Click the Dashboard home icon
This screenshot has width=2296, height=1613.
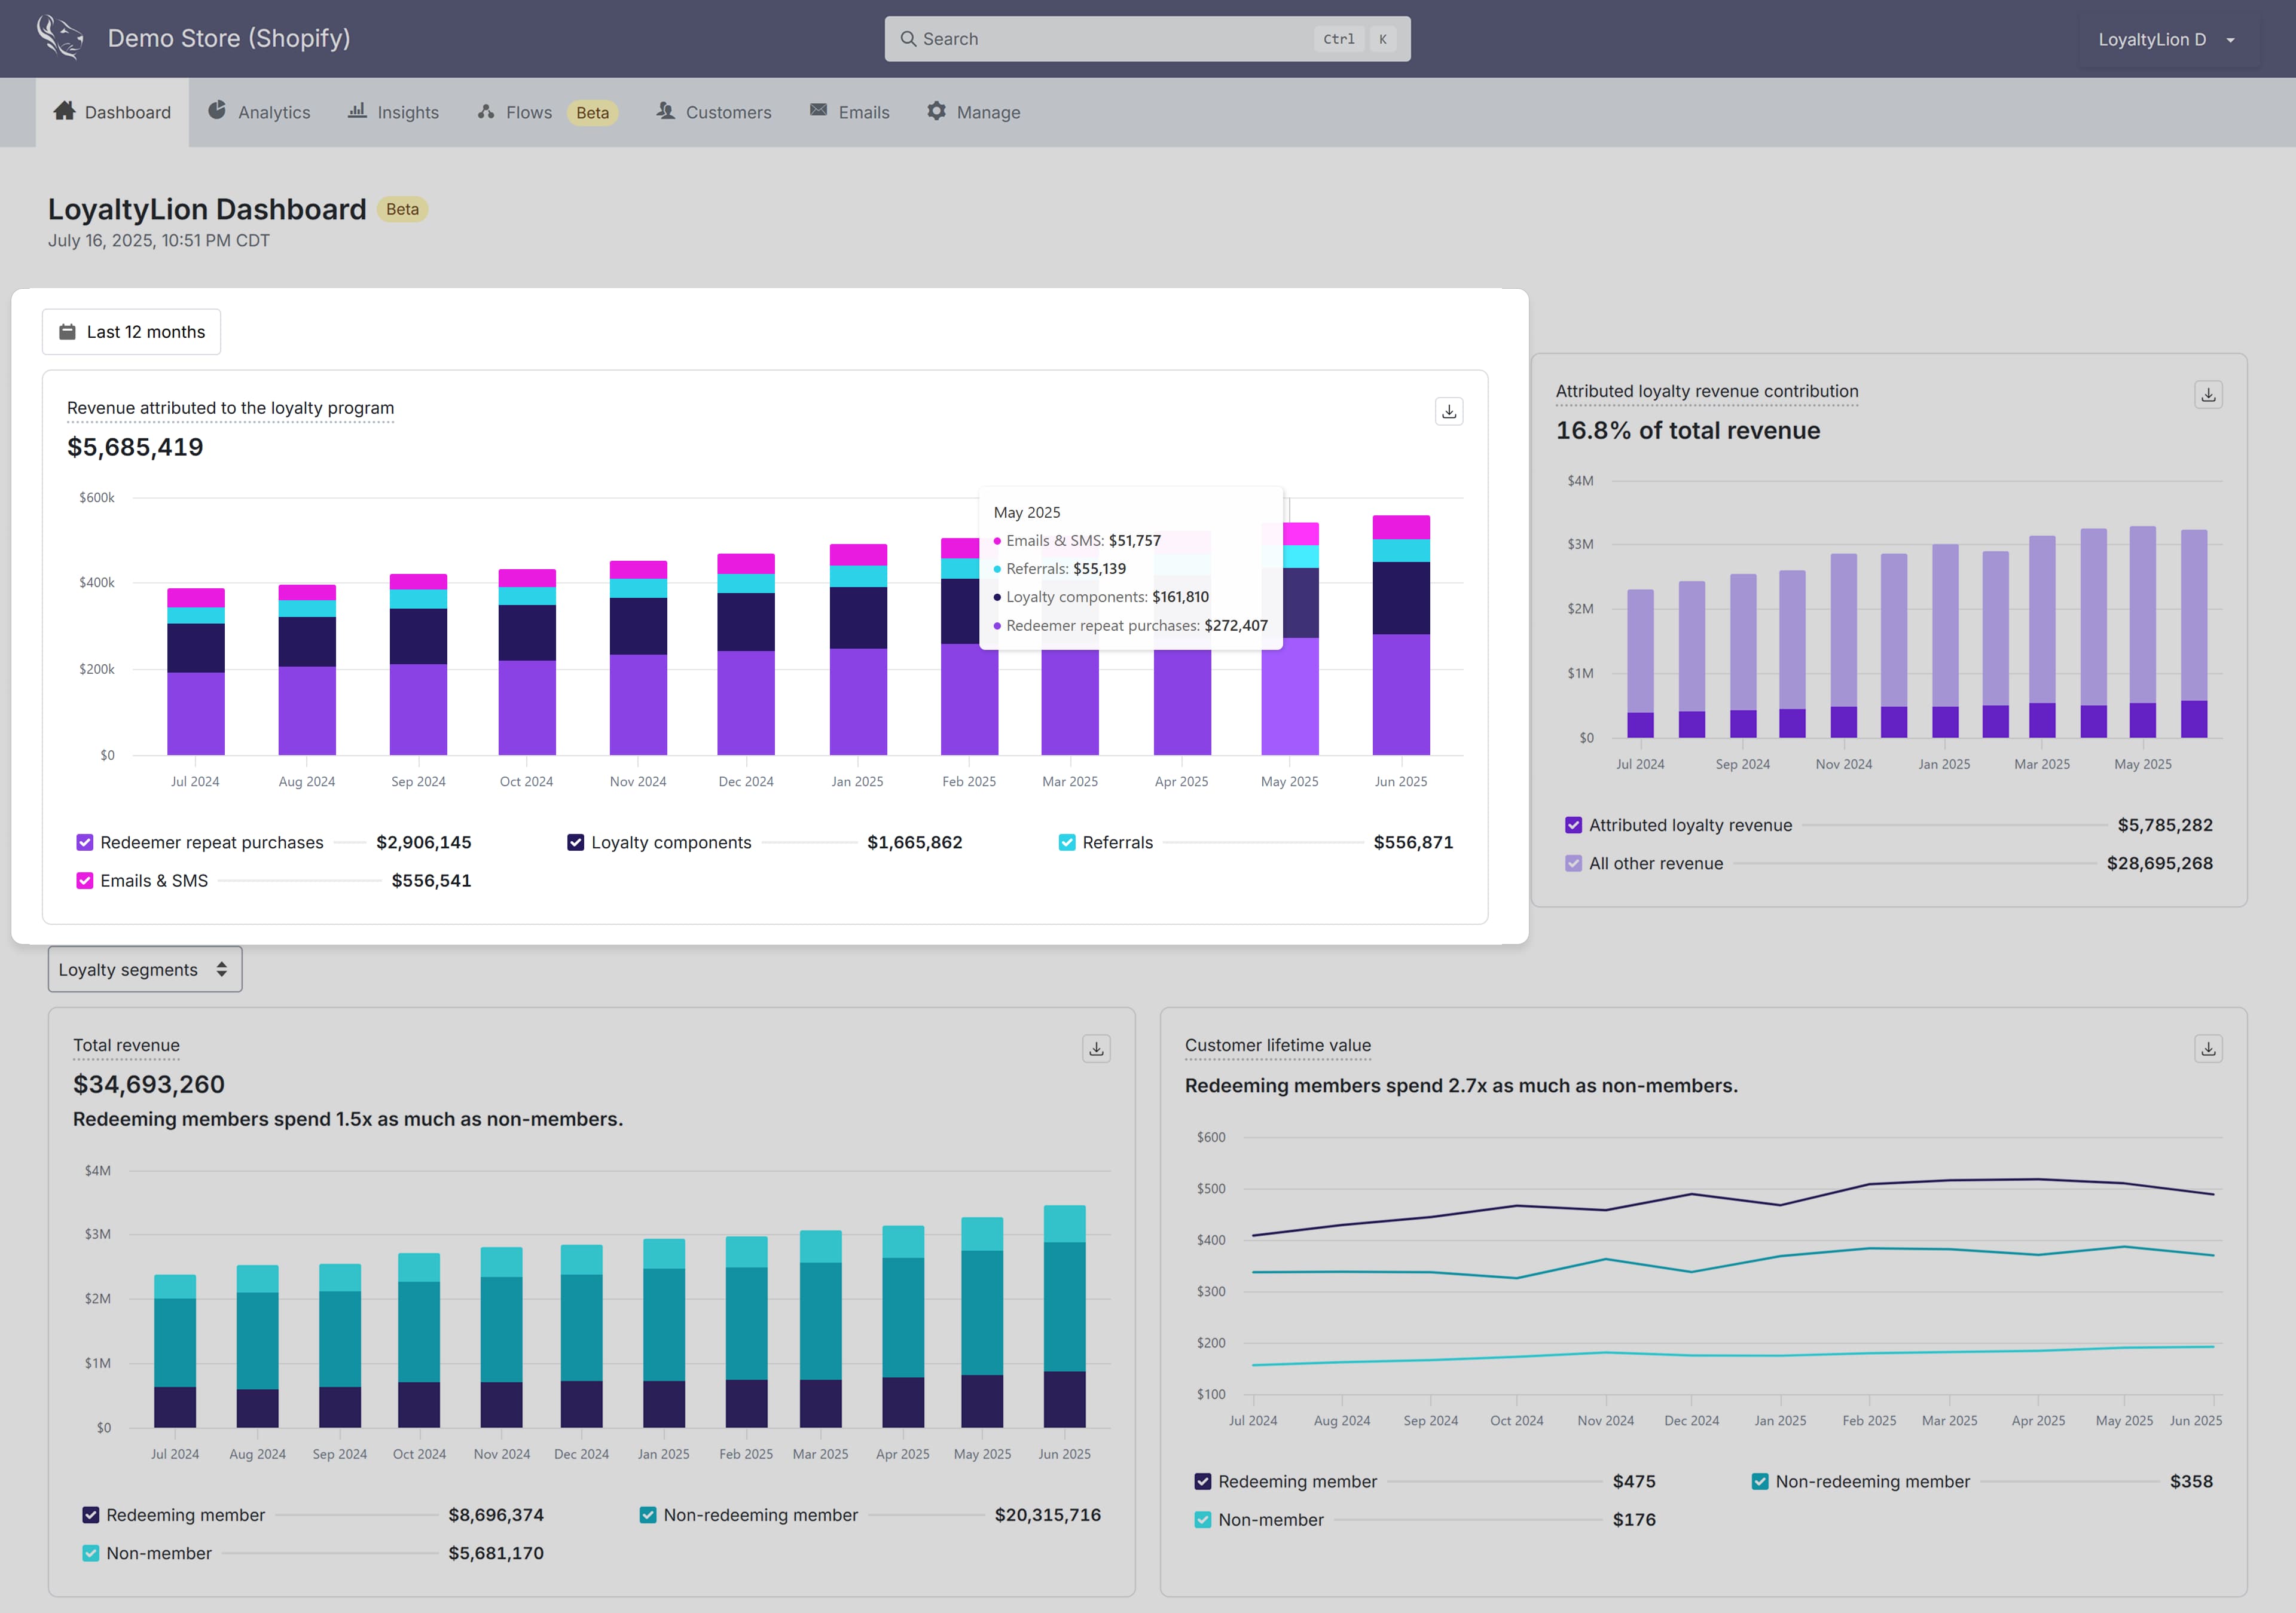coord(65,111)
